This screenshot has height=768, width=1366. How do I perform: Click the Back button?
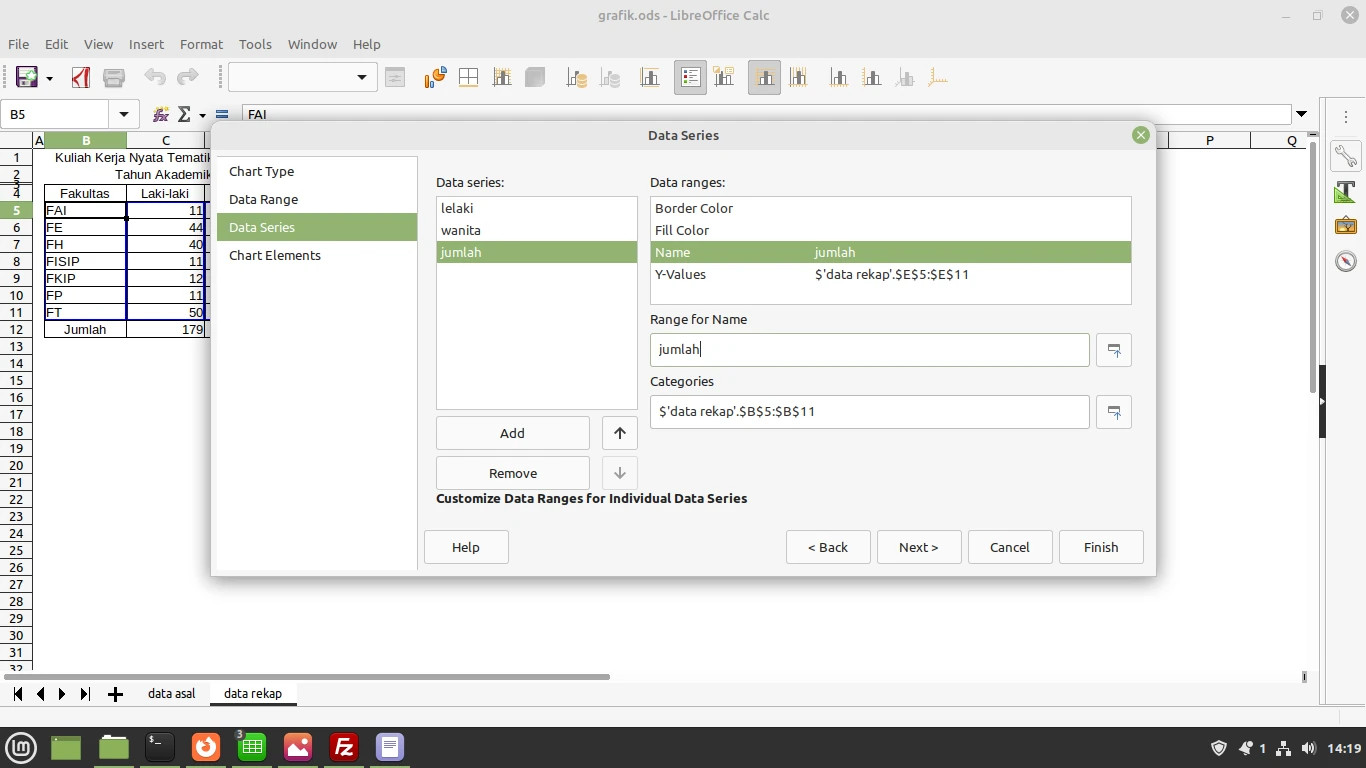(828, 547)
